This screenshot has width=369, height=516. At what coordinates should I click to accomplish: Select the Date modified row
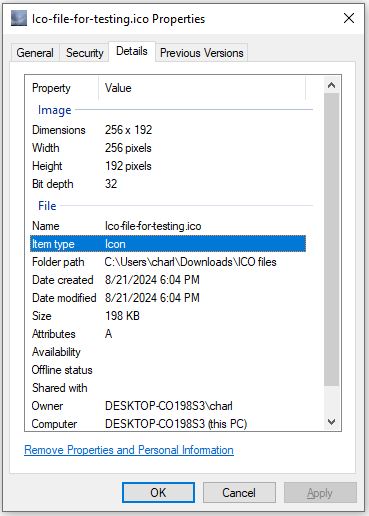[168, 298]
